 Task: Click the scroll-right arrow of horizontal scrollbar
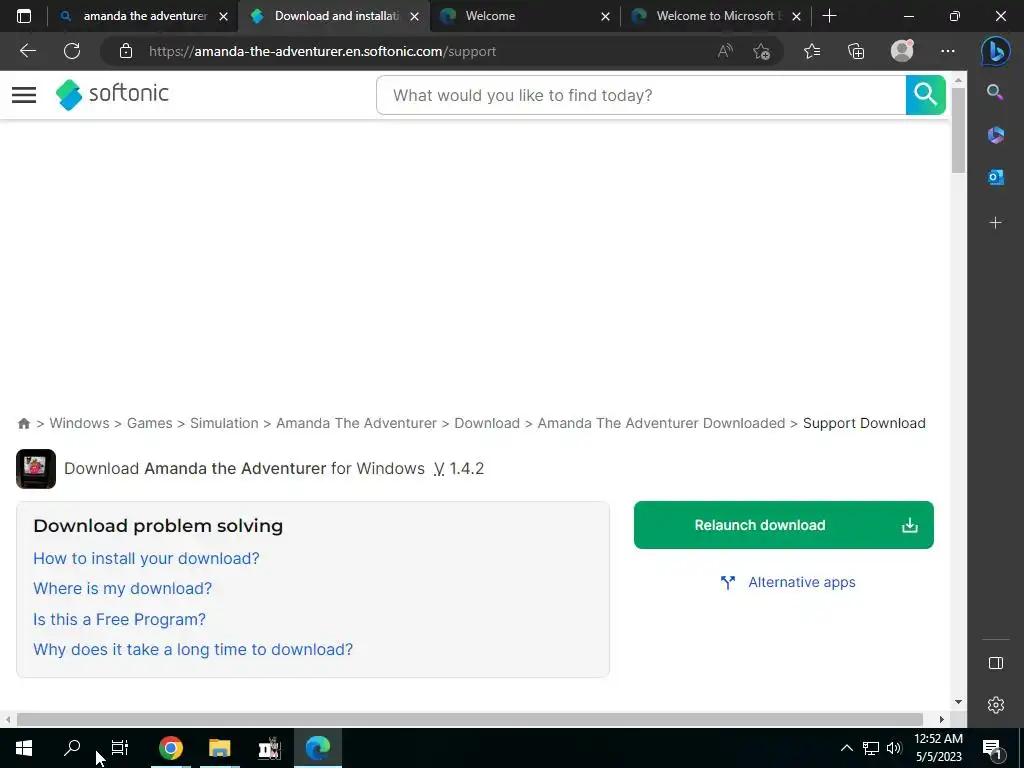click(941, 719)
